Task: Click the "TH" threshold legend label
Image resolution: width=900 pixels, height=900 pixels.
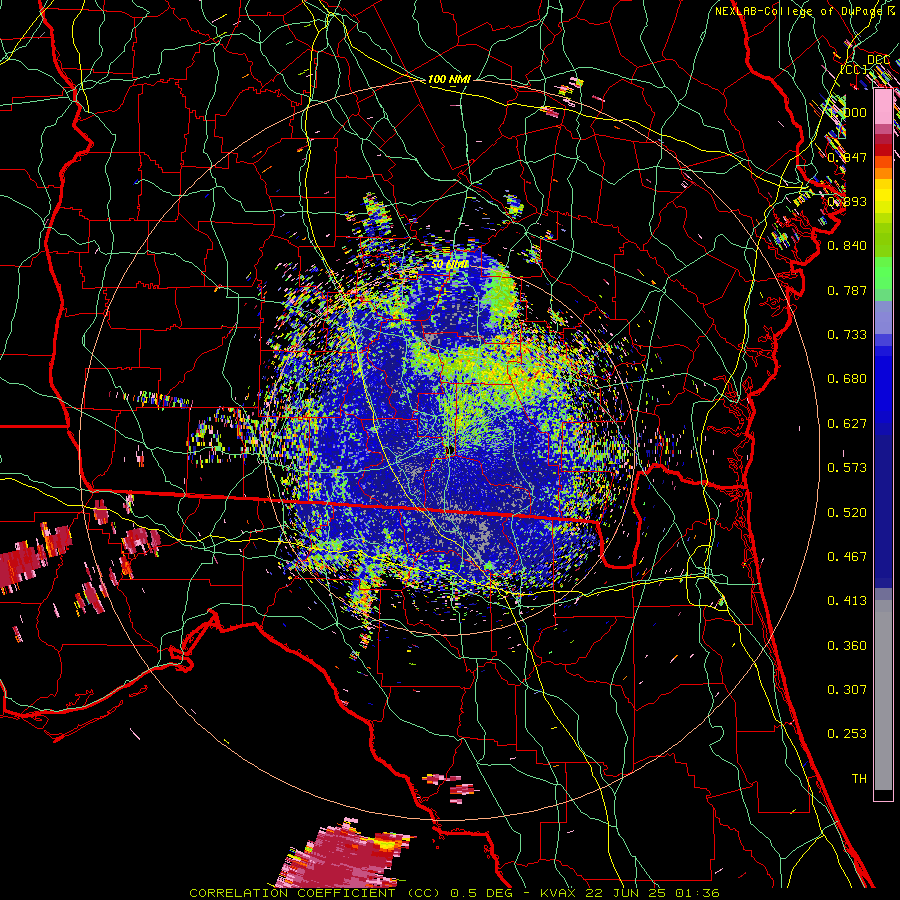Action: tap(859, 779)
